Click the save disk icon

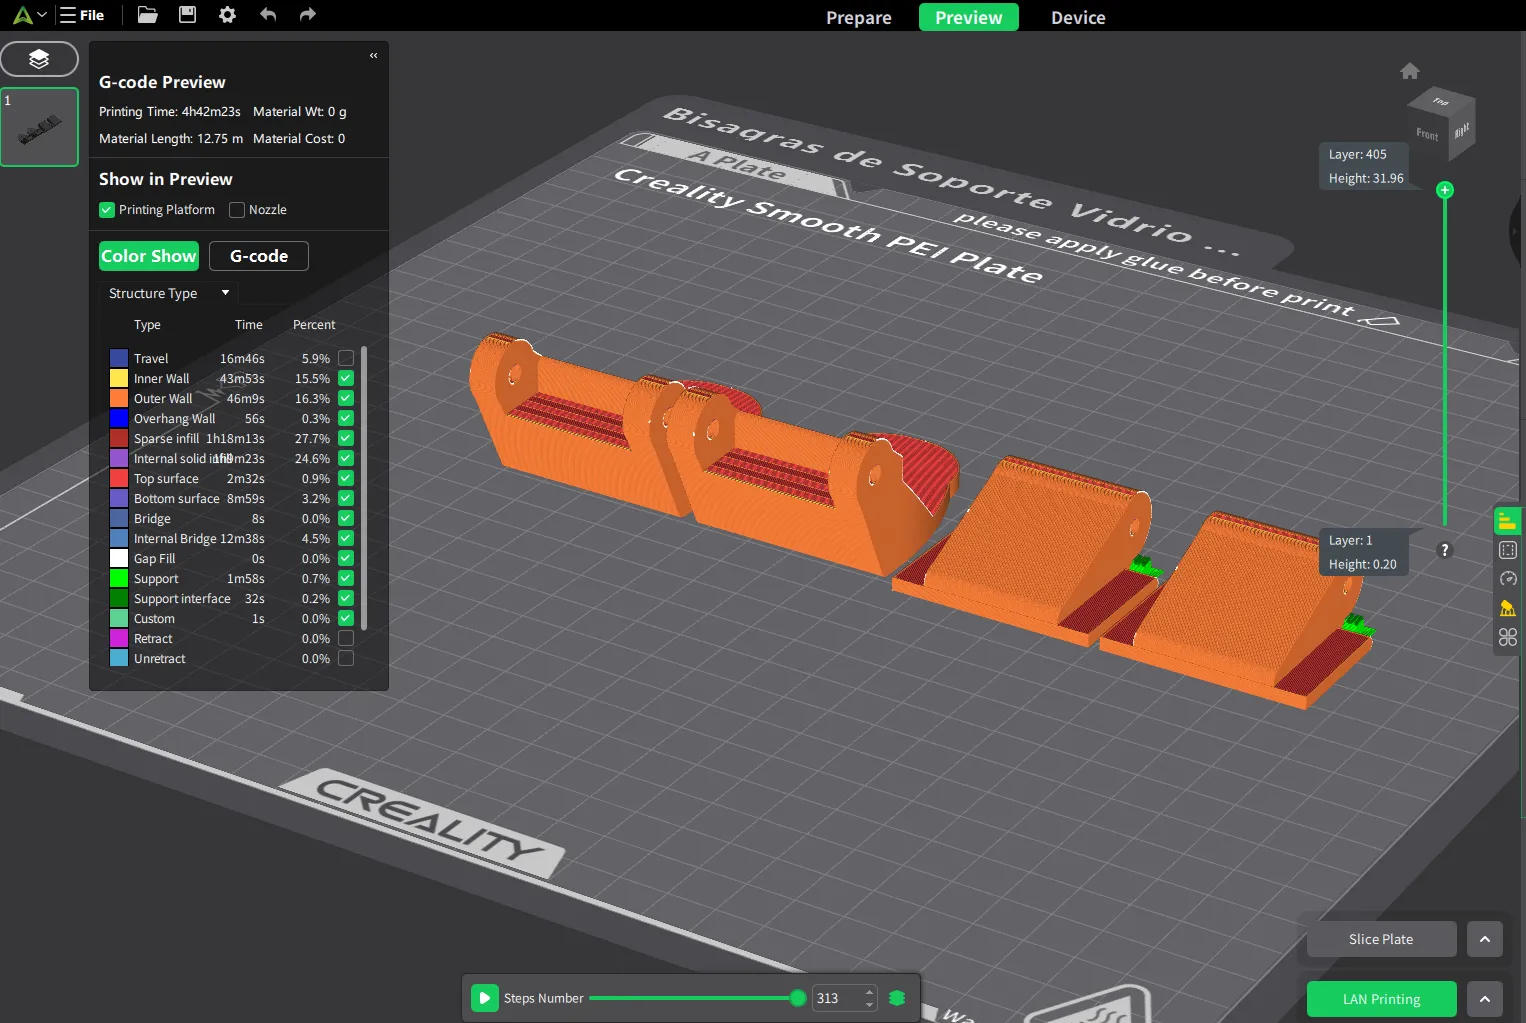click(187, 15)
